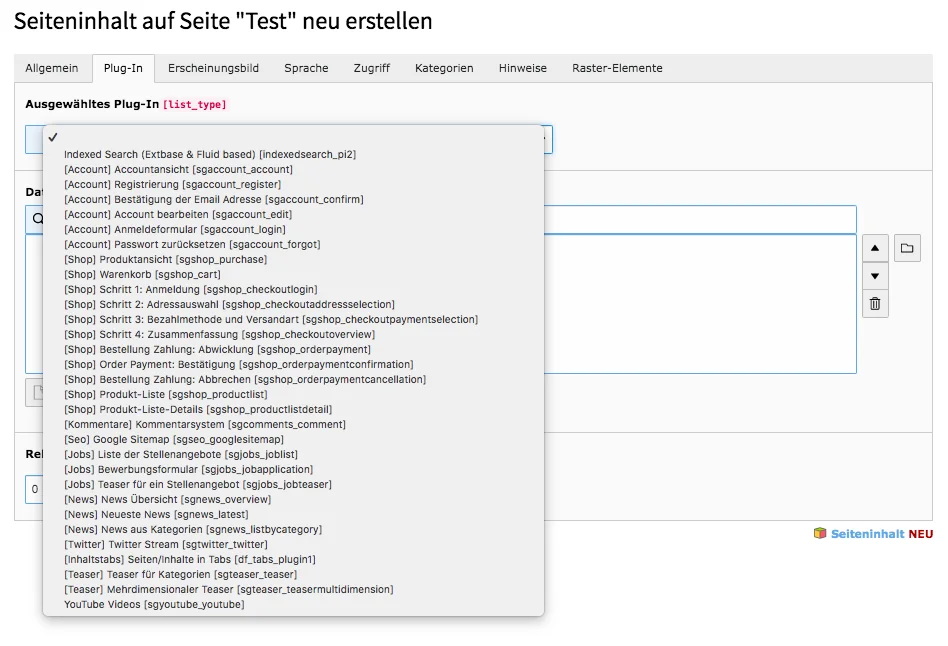Screen dimensions: 948x646
Task: Click the colored cube content element icon
Action: [x=817, y=534]
